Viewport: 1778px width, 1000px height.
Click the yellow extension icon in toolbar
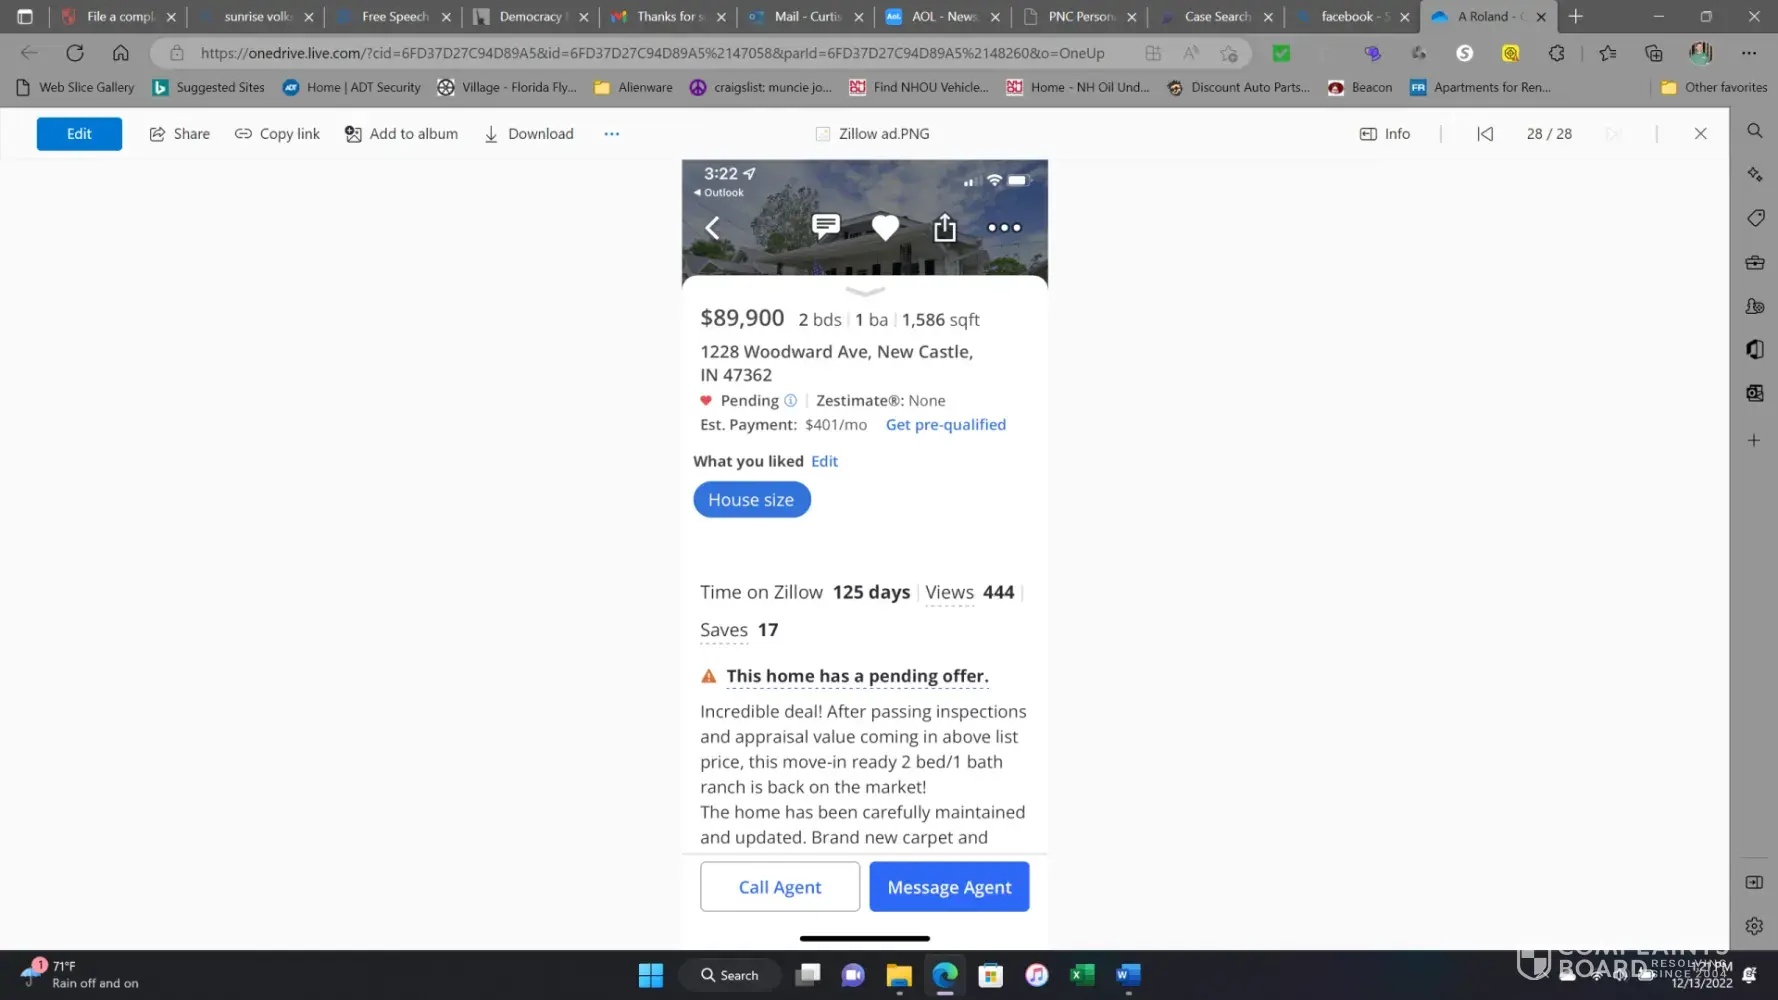coord(1511,53)
